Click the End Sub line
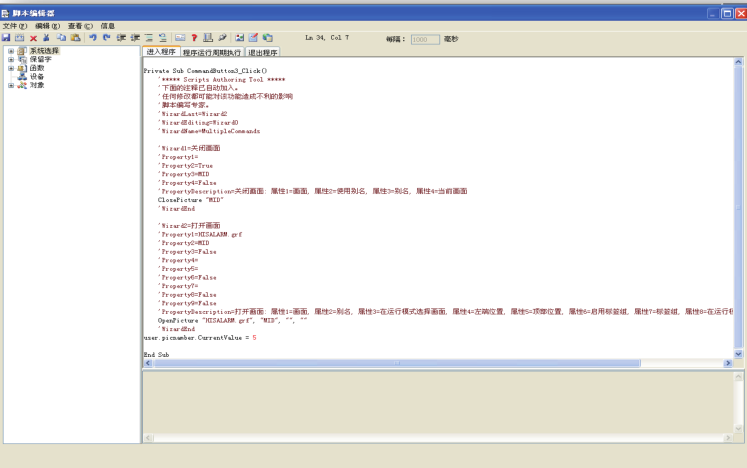Viewport: 747px width, 468px height. (x=156, y=355)
